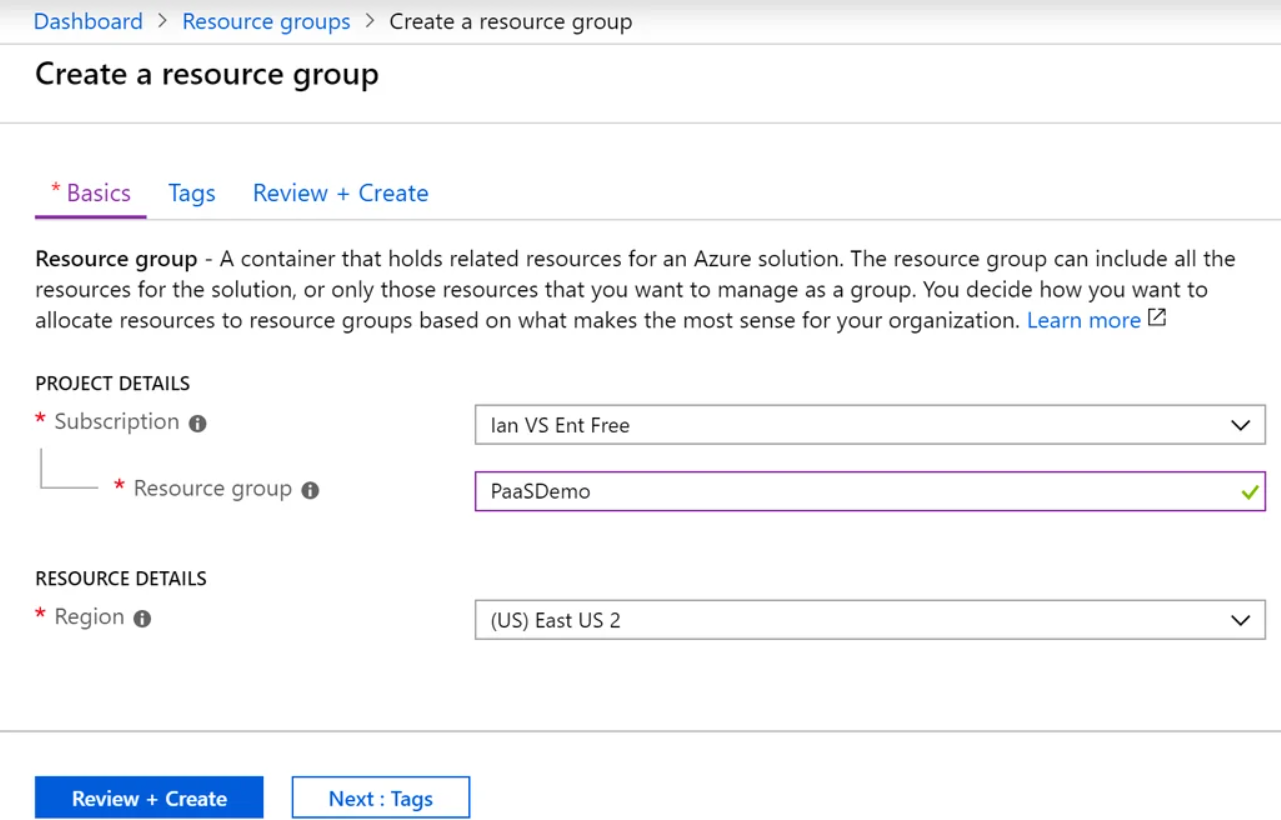
Task: Focus the Resource group name field
Action: (870, 492)
